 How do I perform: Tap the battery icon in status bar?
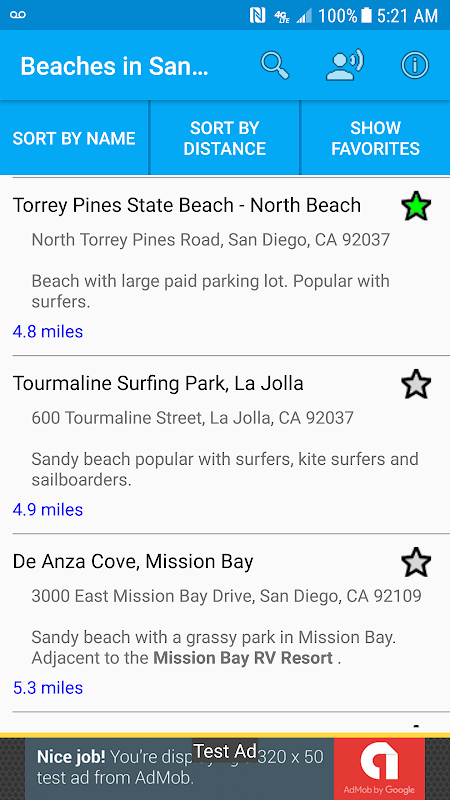[366, 15]
